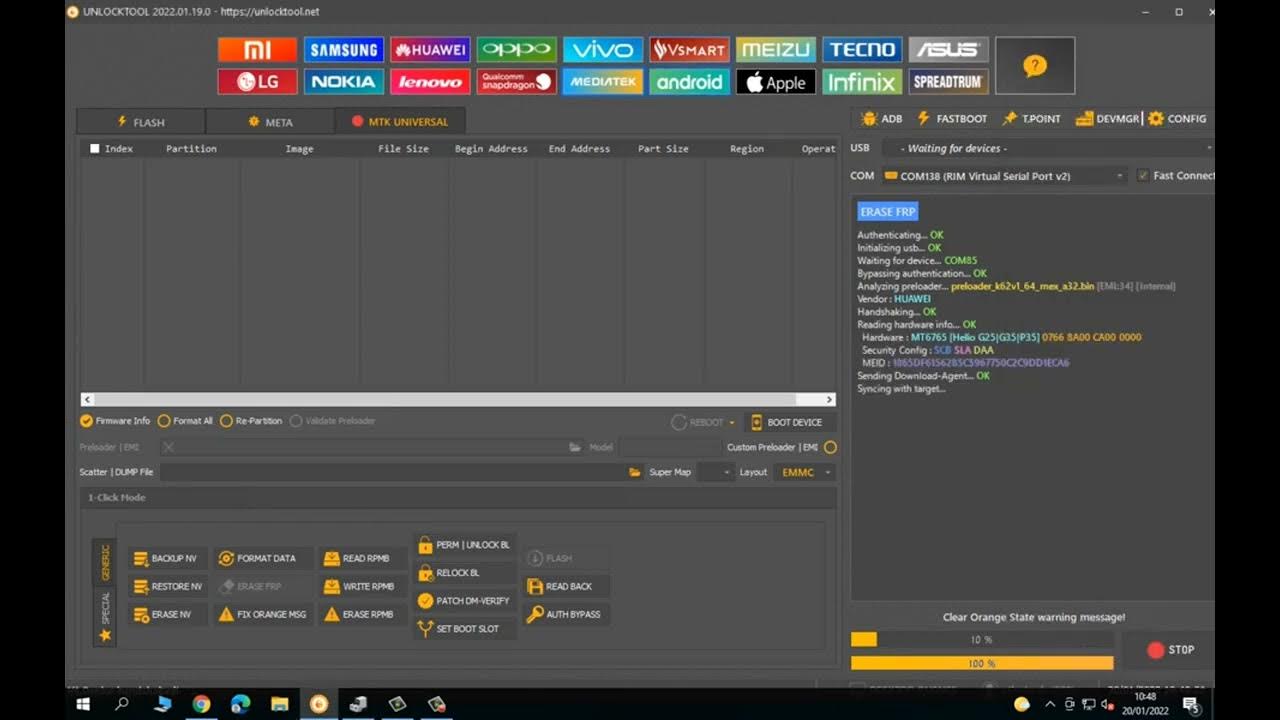Open the USB devices dropdown

1047,148
